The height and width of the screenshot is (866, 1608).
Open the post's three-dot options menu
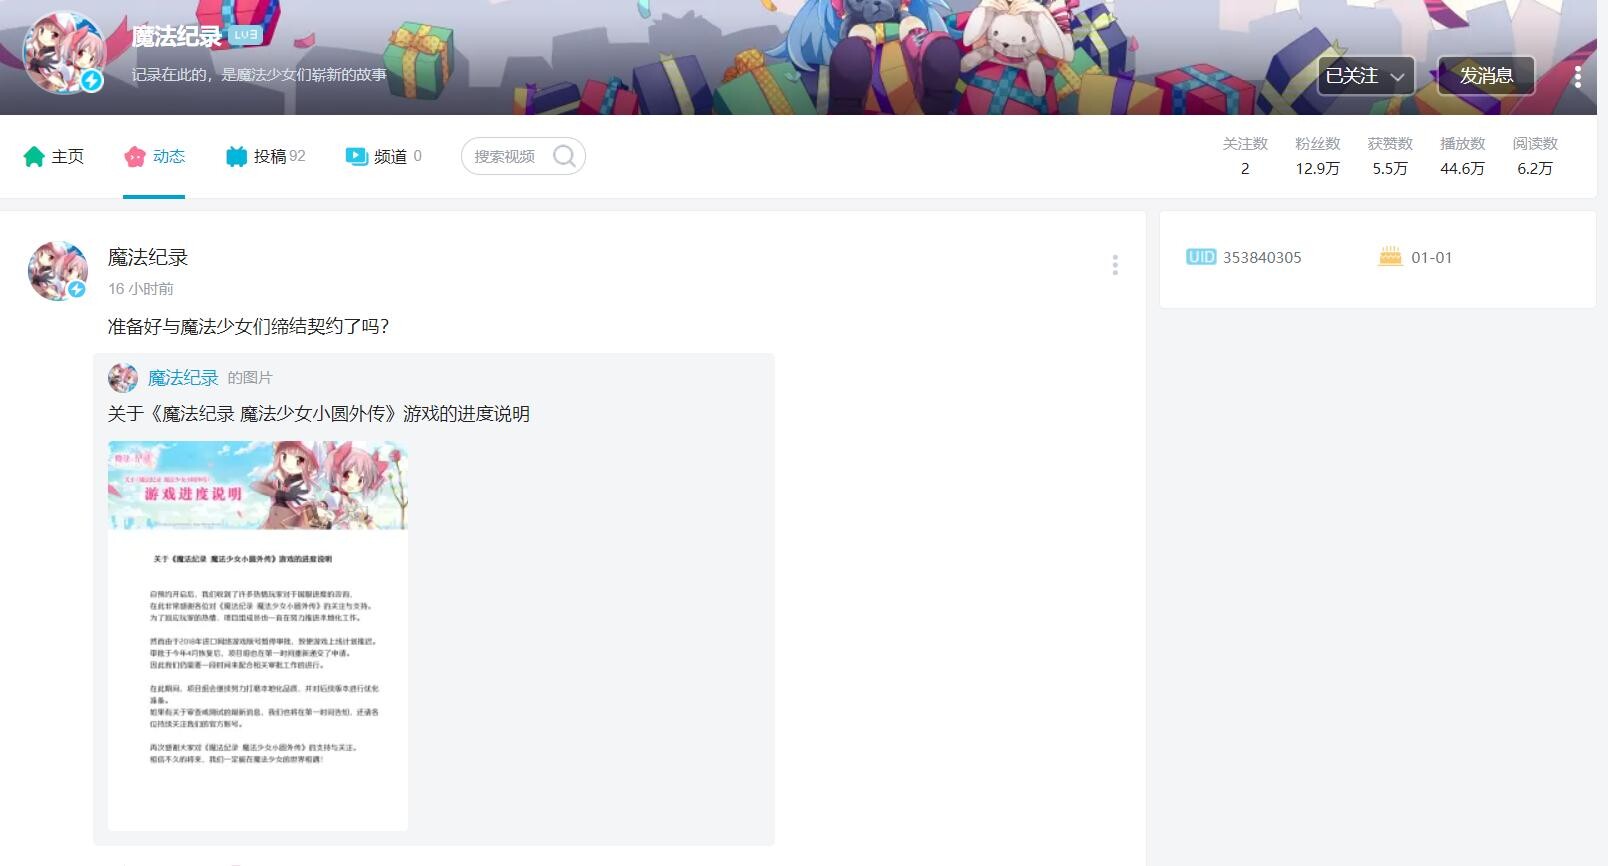1115,265
